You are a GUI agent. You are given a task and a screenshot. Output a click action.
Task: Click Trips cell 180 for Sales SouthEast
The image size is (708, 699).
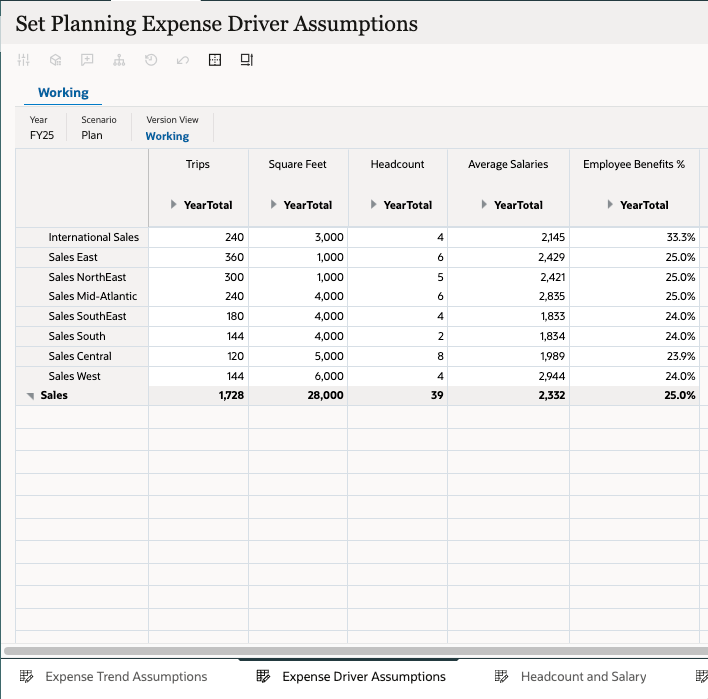pos(198,316)
